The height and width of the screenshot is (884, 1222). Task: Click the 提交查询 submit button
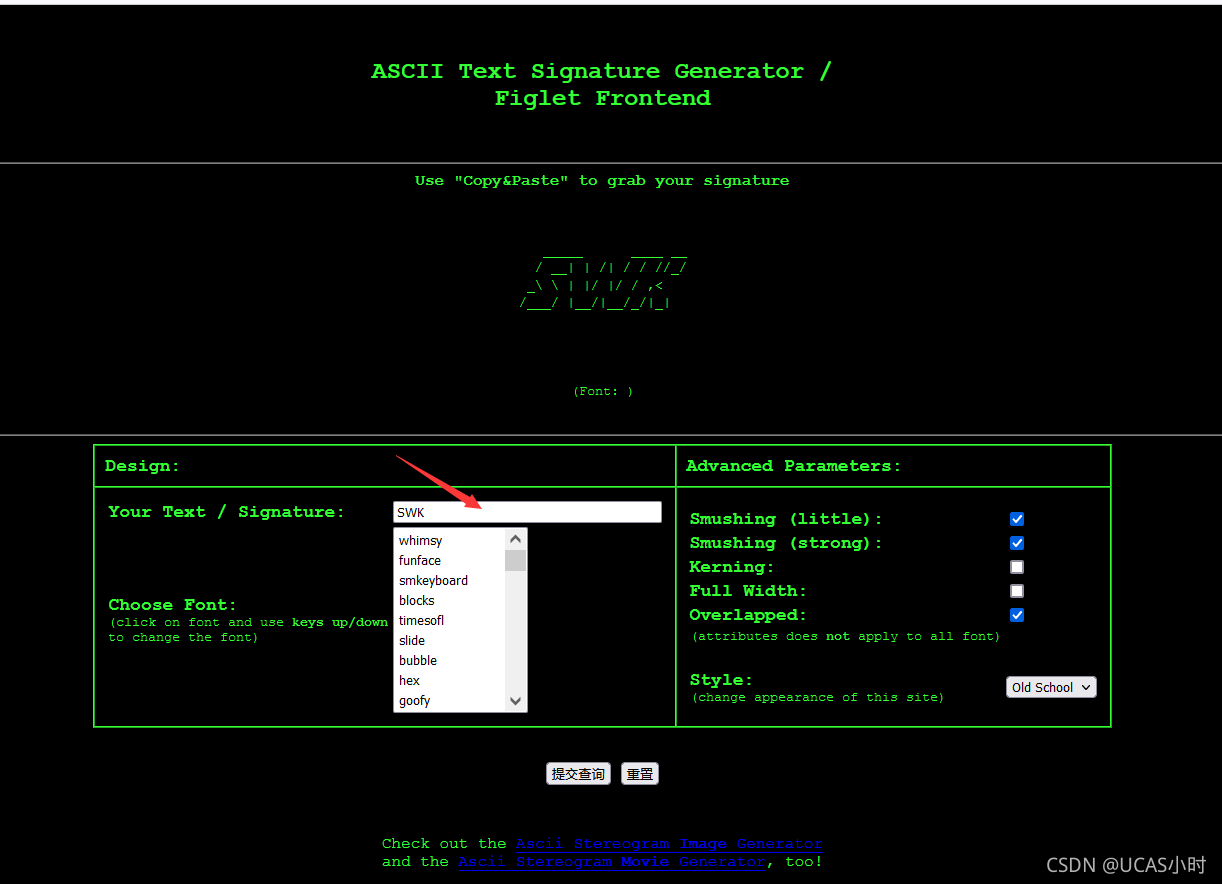pos(578,774)
